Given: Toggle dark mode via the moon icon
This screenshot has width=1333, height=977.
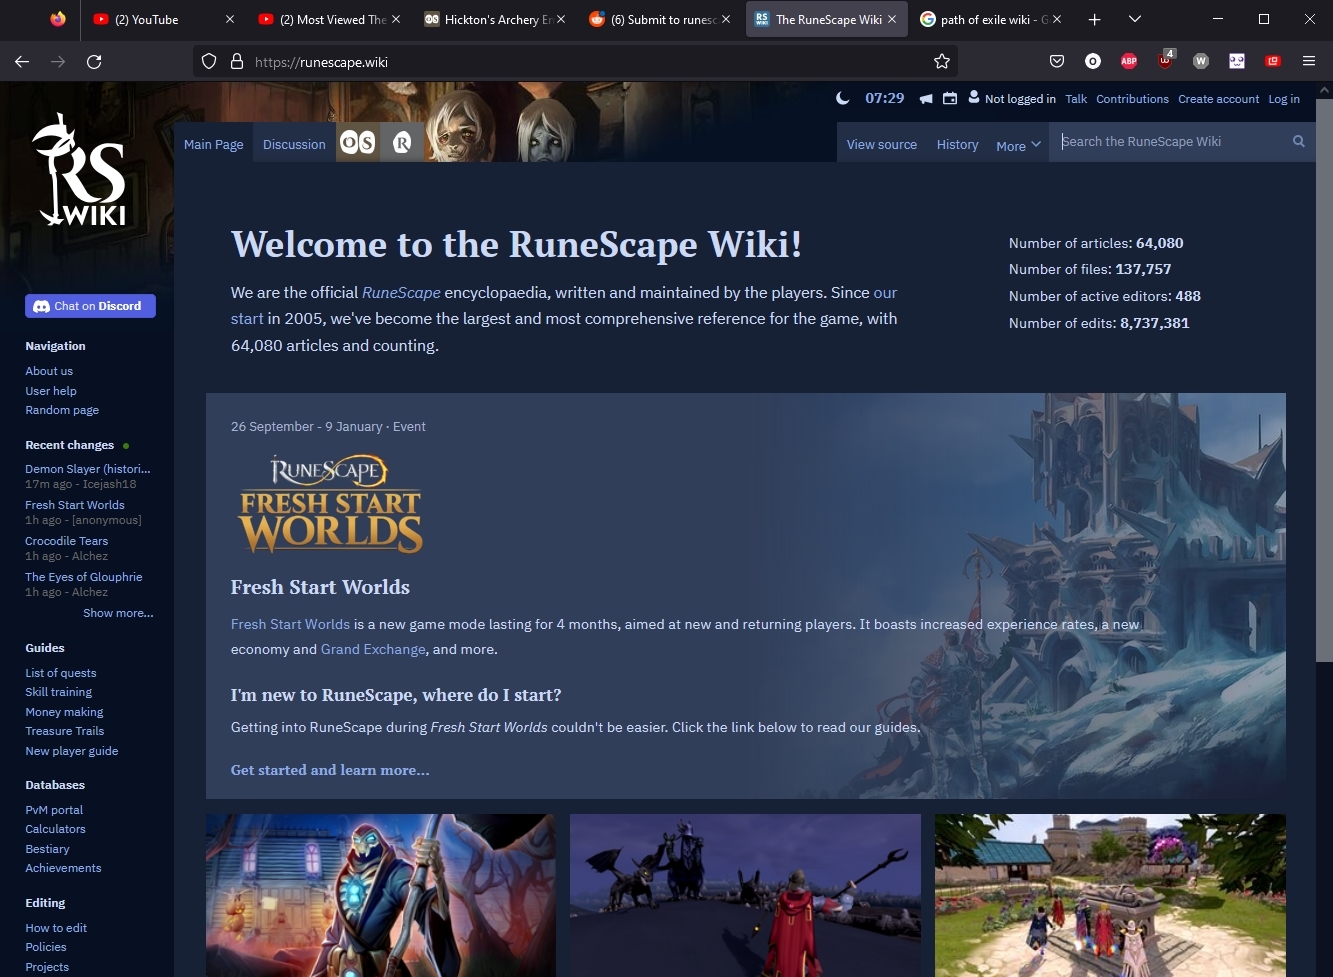Looking at the screenshot, I should 842,98.
